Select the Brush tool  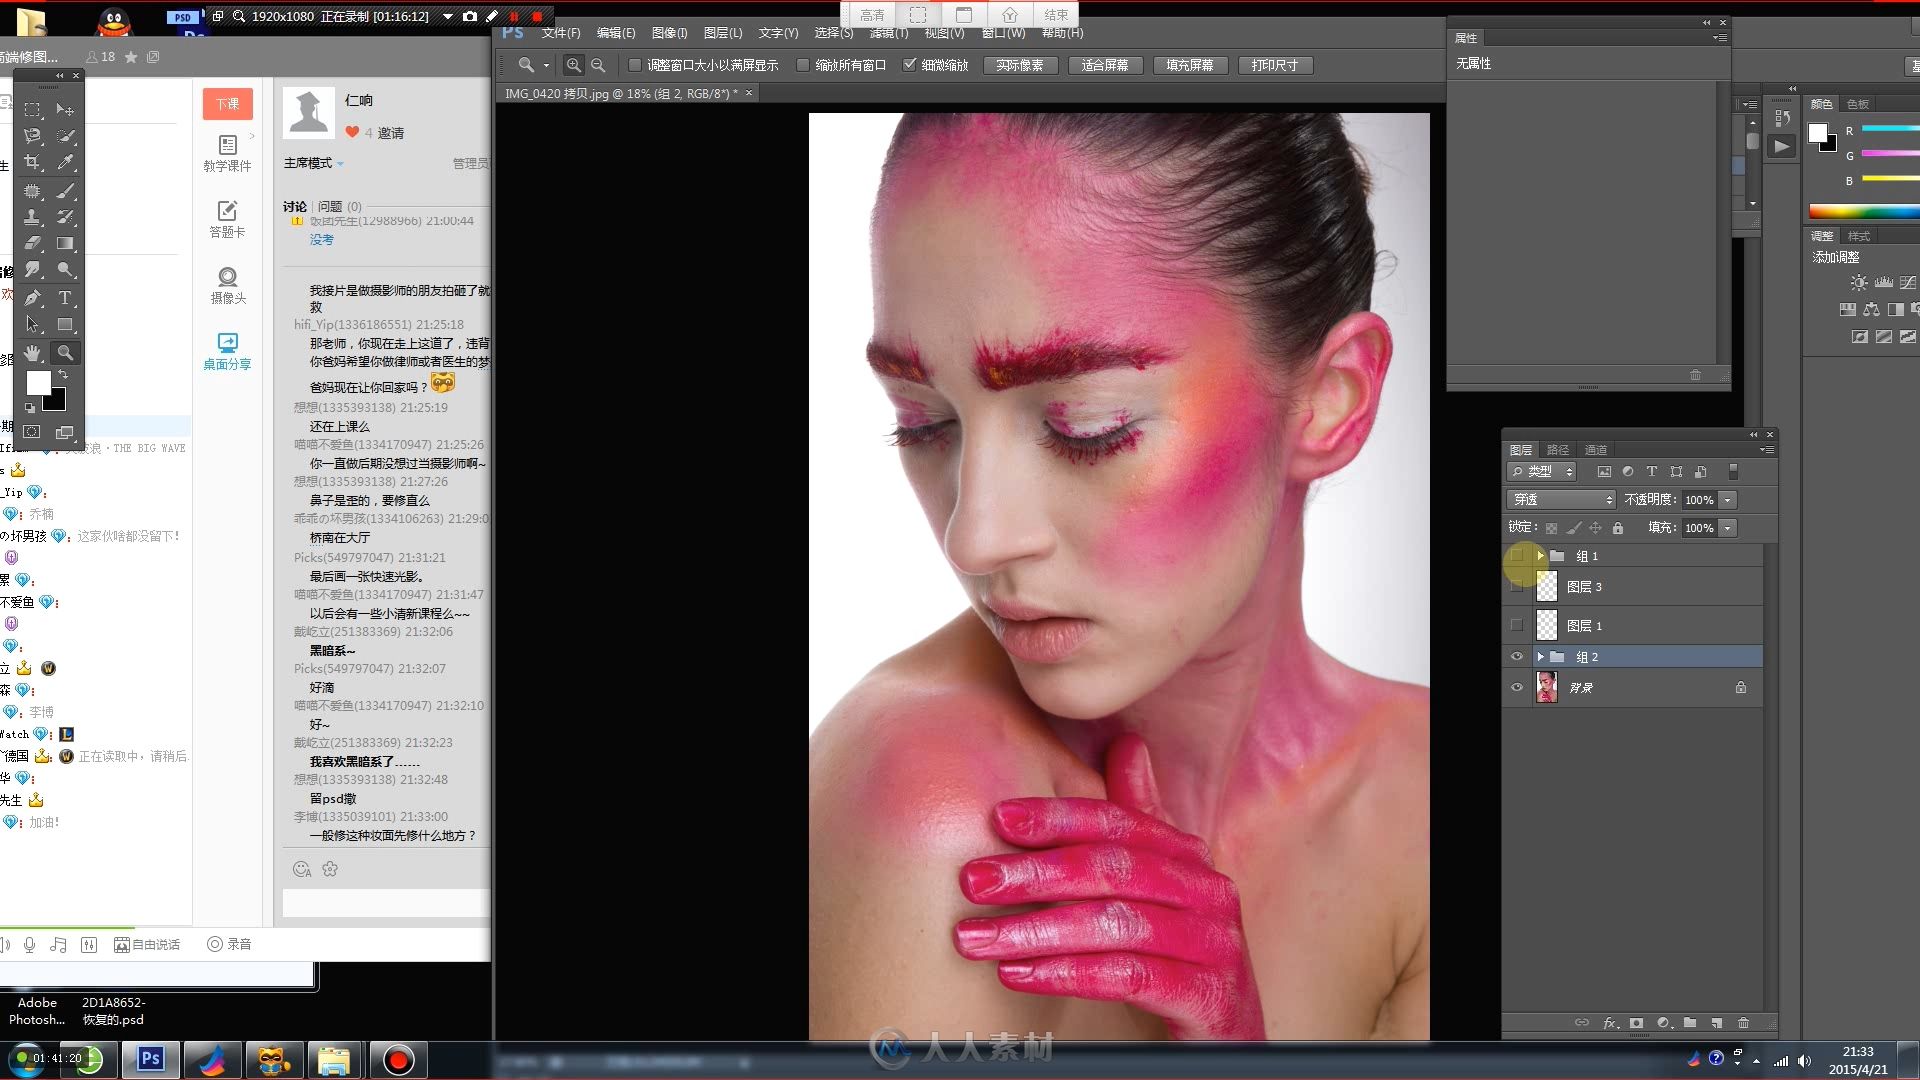click(x=65, y=190)
